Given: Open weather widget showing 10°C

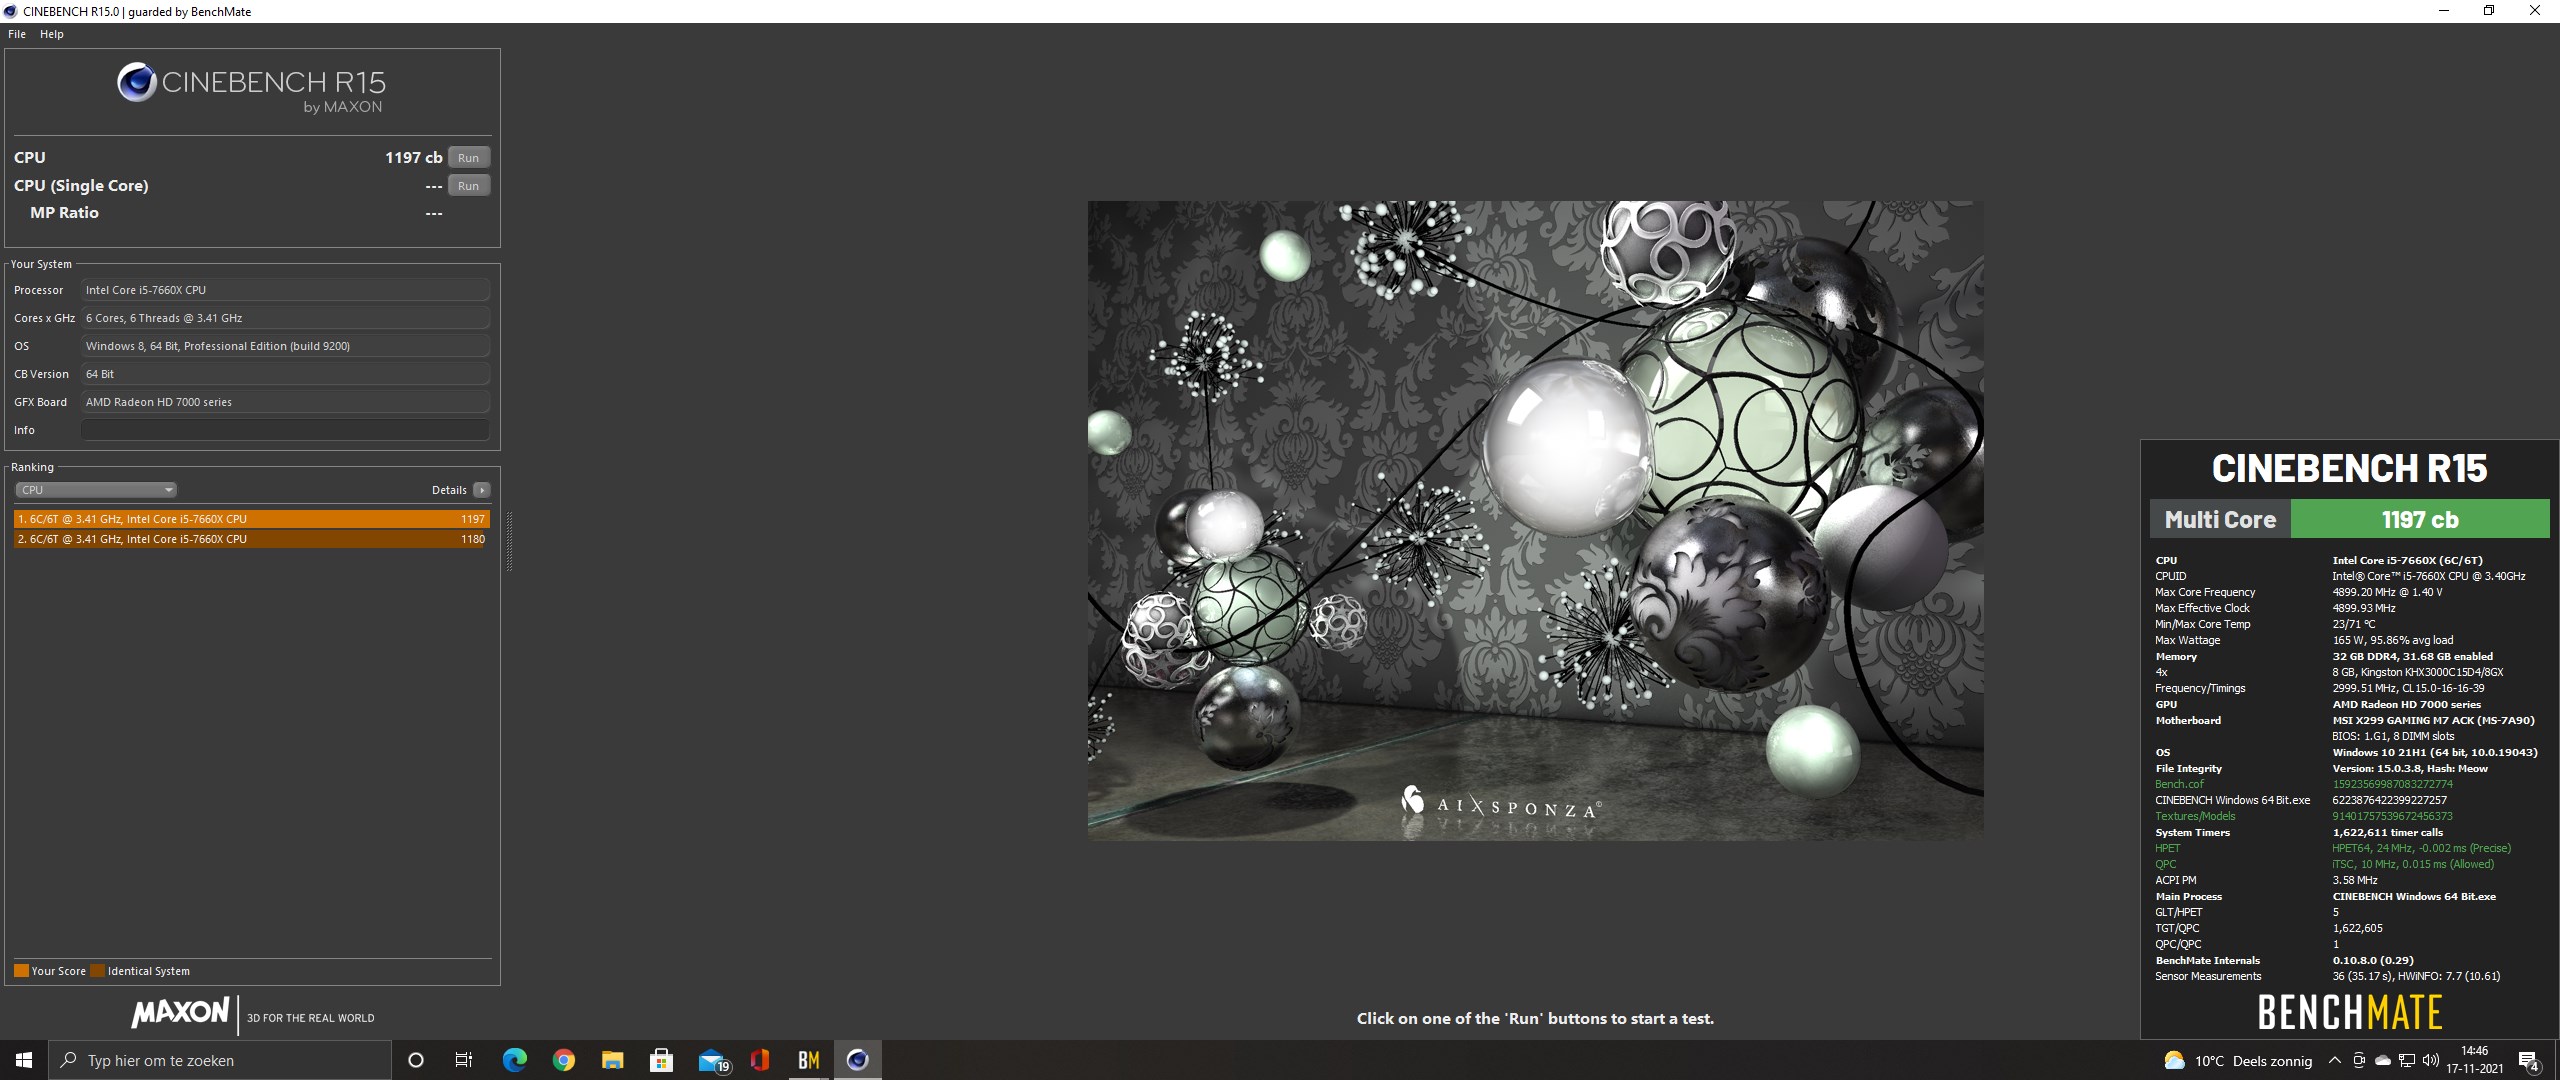Looking at the screenshot, I should pyautogui.click(x=2238, y=1061).
